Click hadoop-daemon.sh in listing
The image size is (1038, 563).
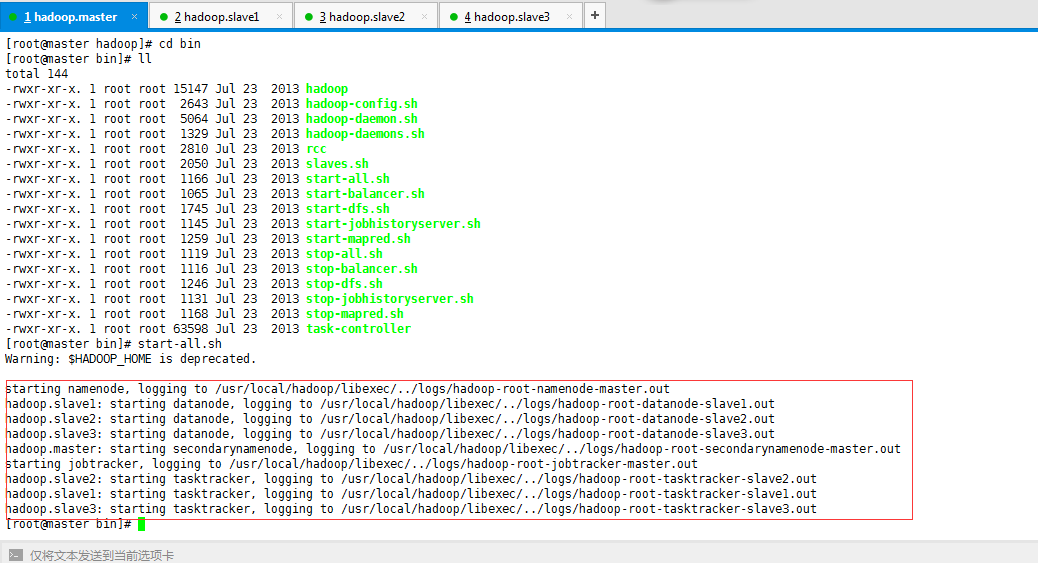[x=361, y=119]
